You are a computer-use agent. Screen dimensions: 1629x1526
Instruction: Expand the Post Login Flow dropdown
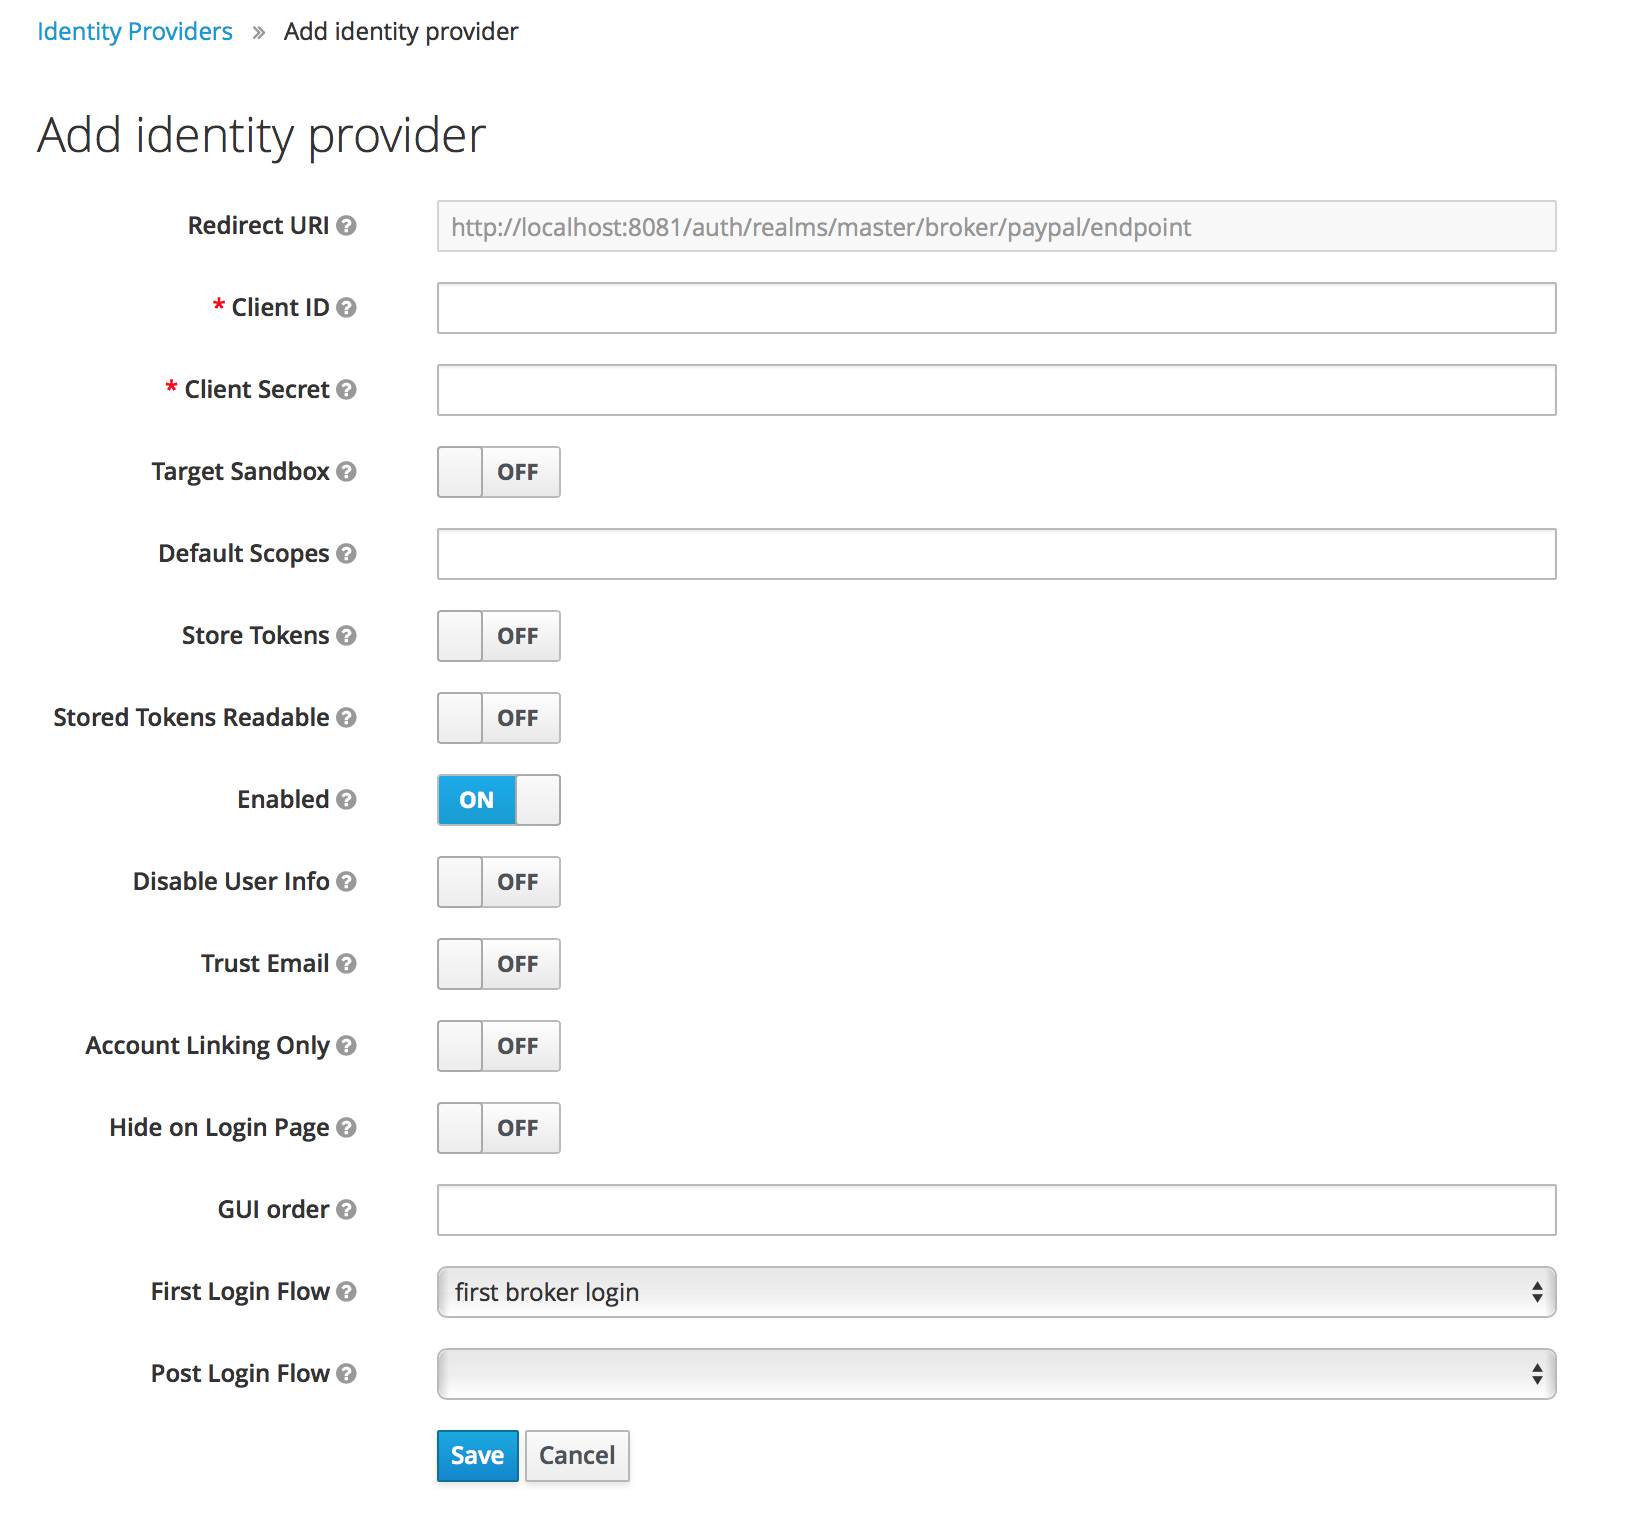tap(995, 1374)
